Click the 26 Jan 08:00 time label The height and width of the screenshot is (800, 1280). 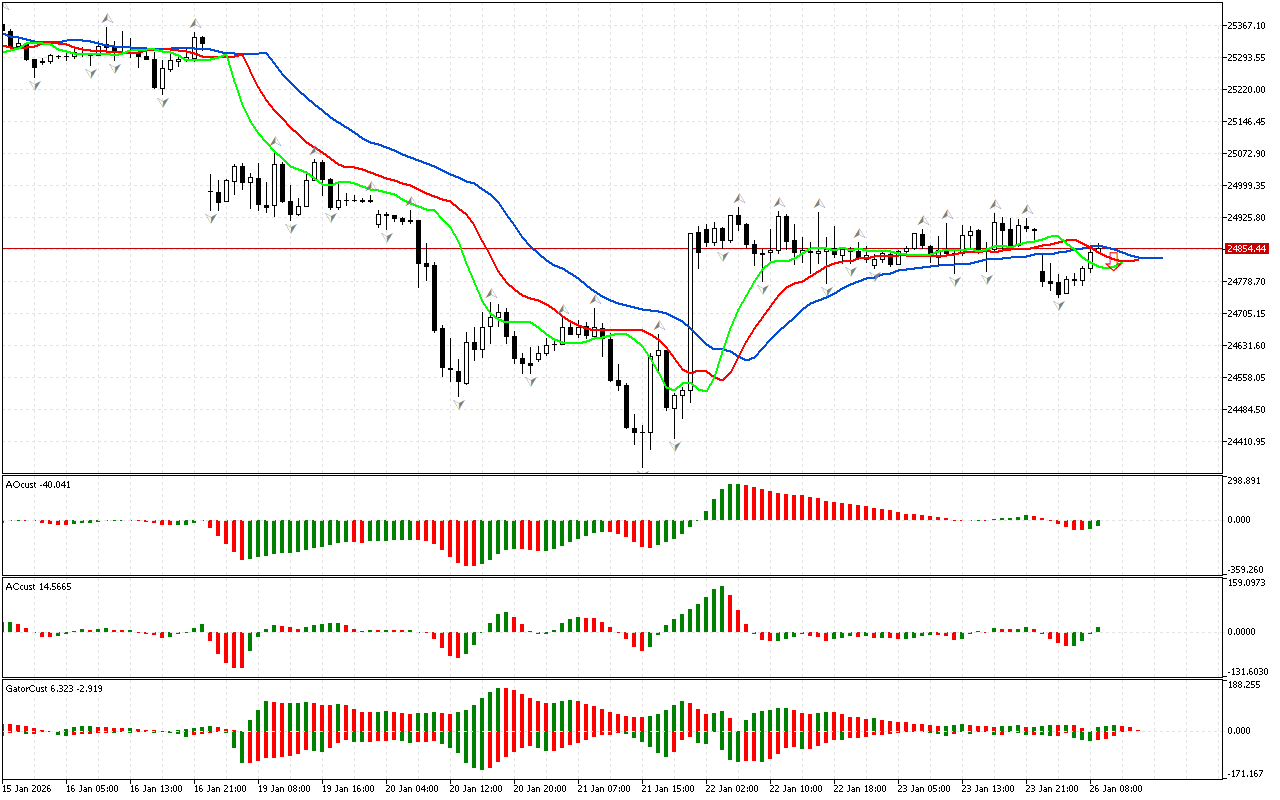pyautogui.click(x=1117, y=788)
